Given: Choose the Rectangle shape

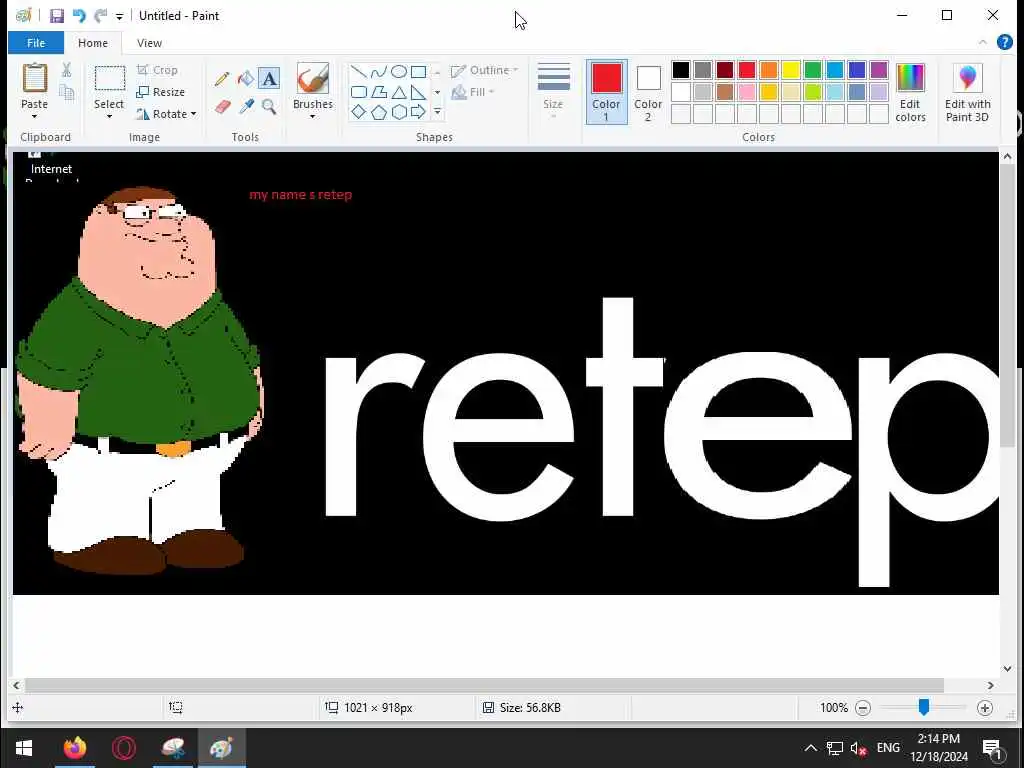Looking at the screenshot, I should (419, 72).
